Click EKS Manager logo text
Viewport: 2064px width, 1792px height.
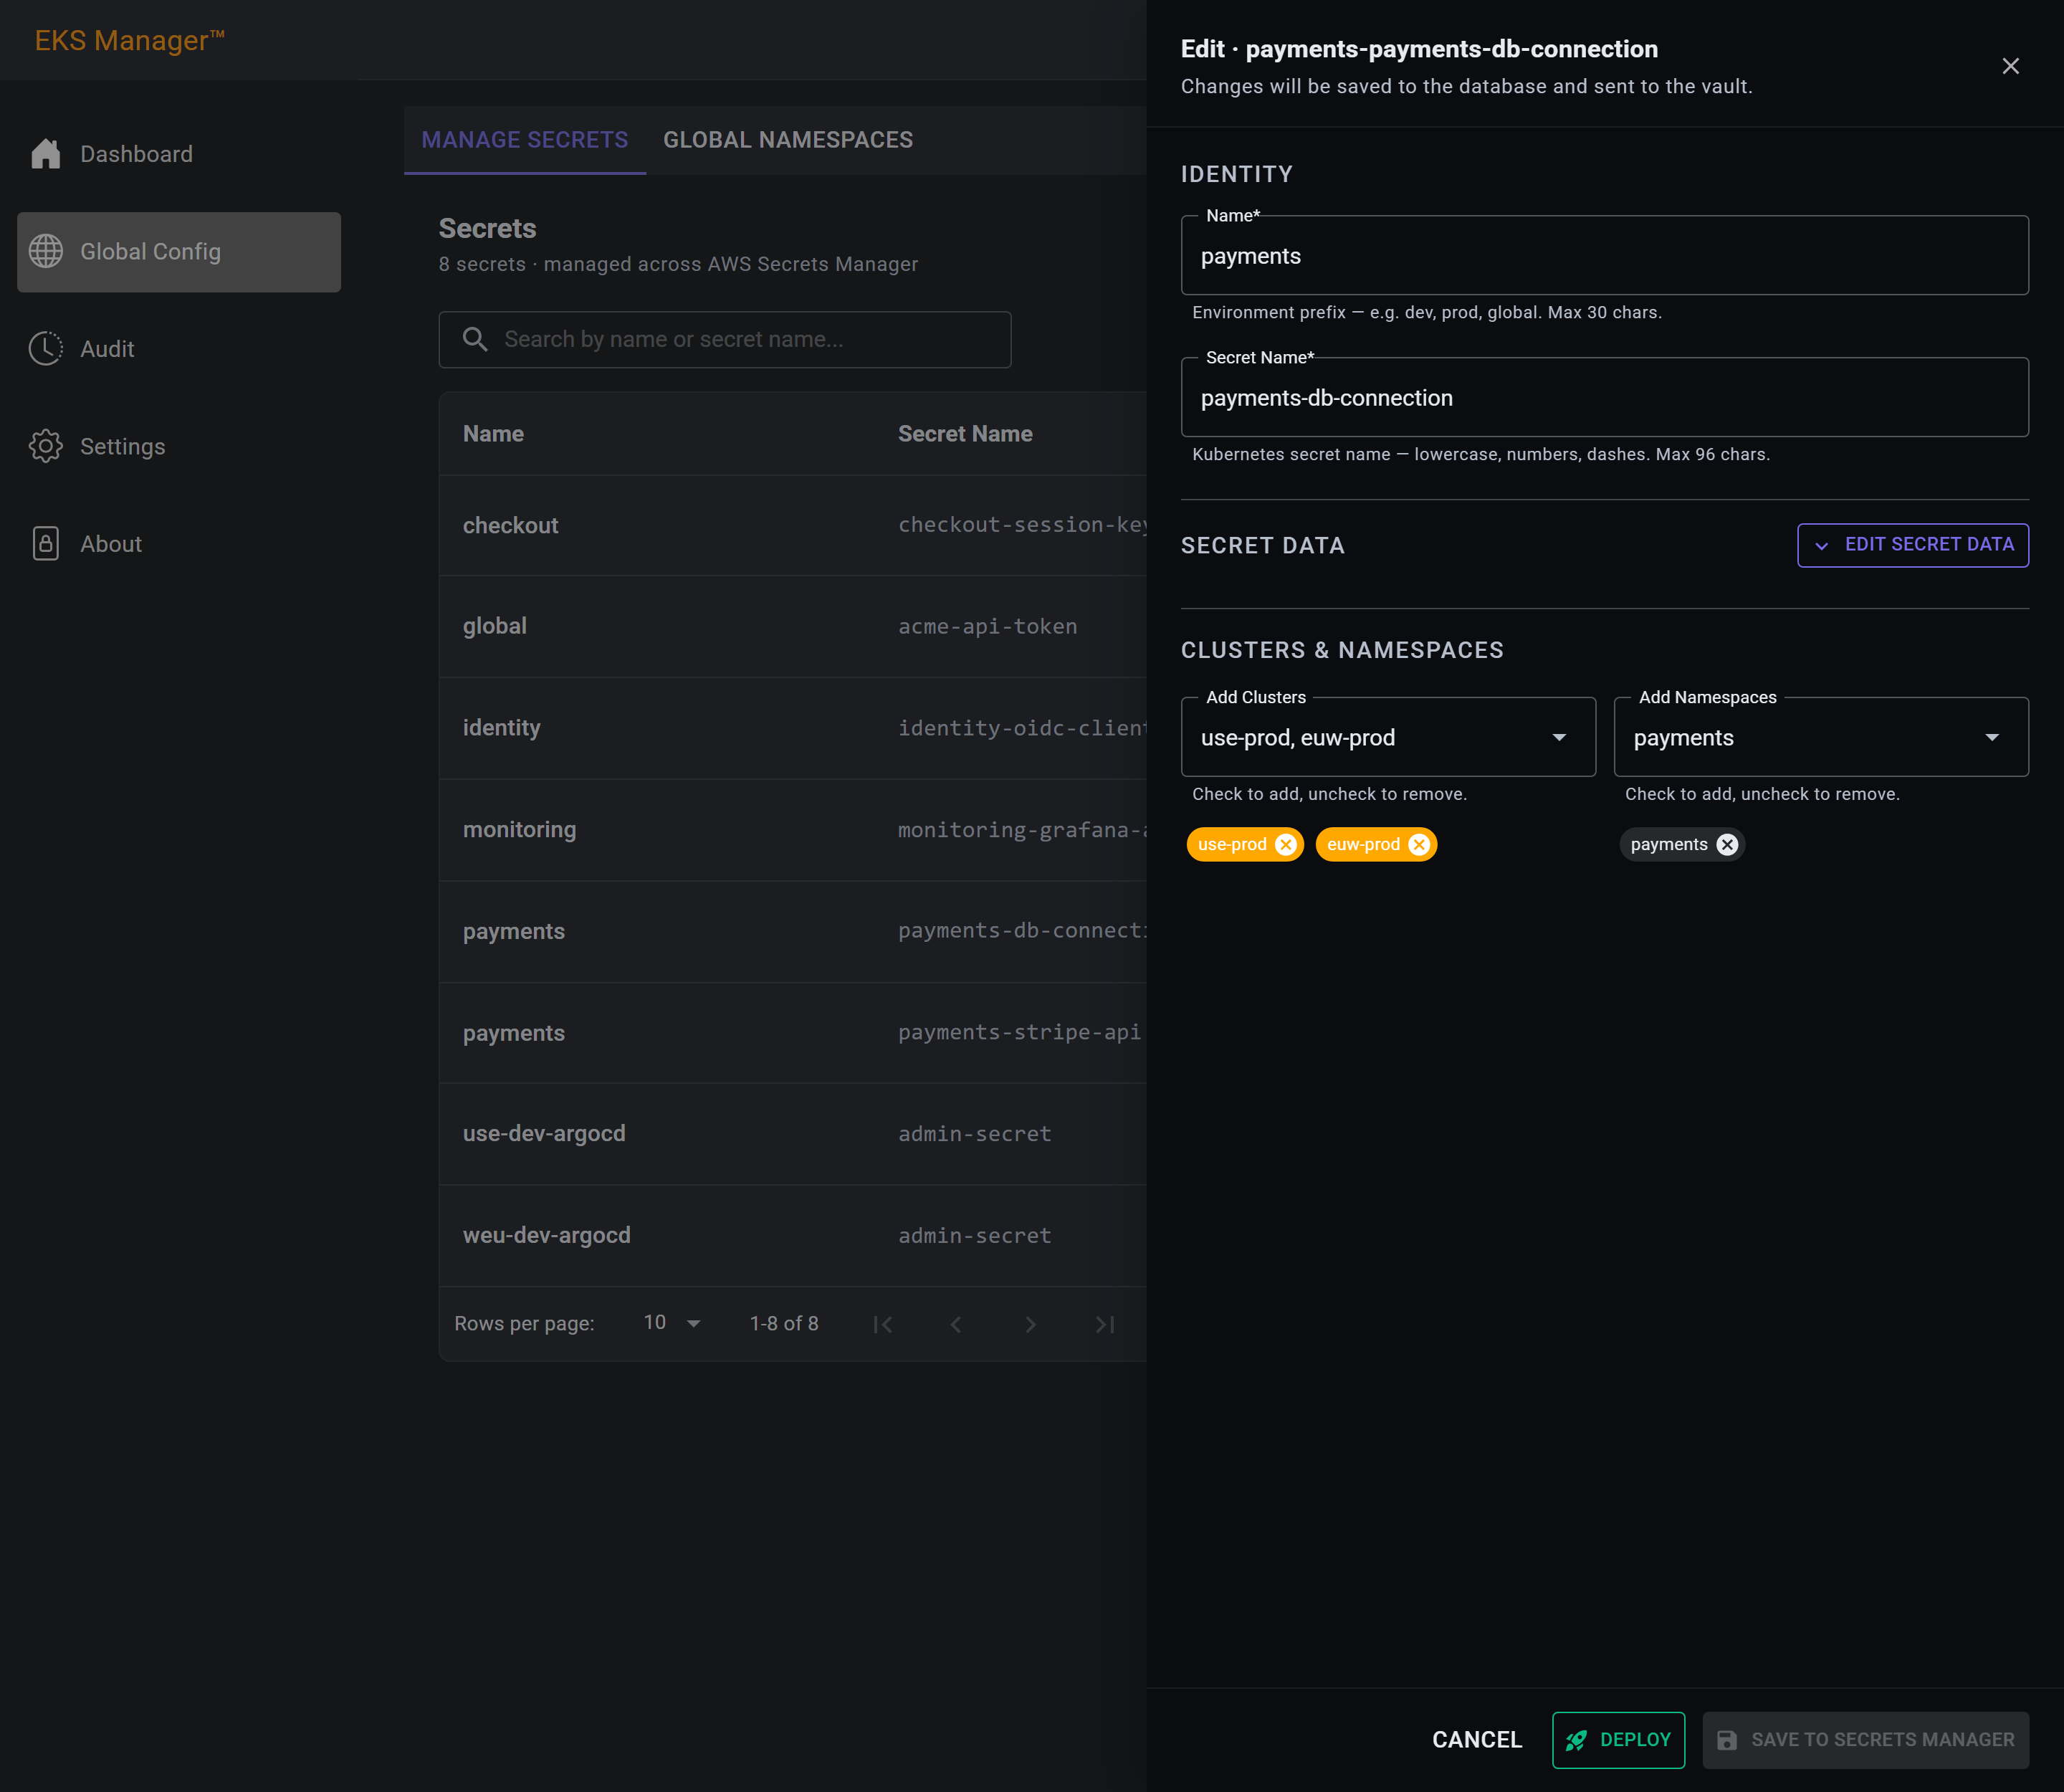(x=130, y=40)
